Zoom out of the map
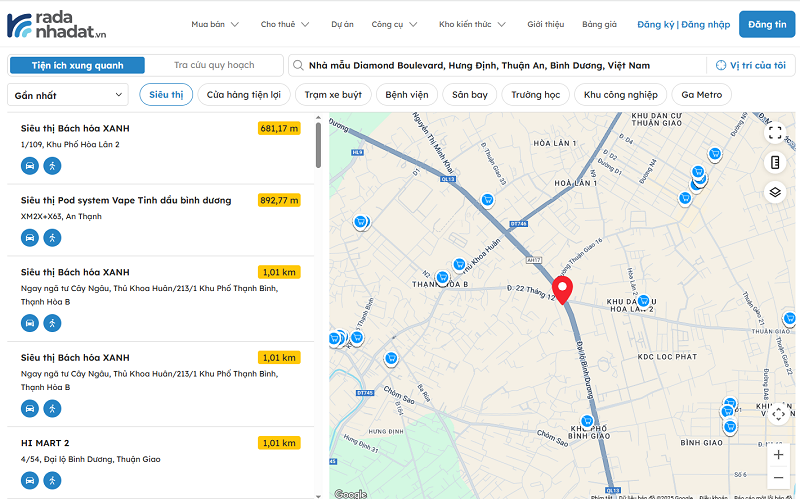Screen dimensions: 800x499 pyautogui.click(x=778, y=478)
